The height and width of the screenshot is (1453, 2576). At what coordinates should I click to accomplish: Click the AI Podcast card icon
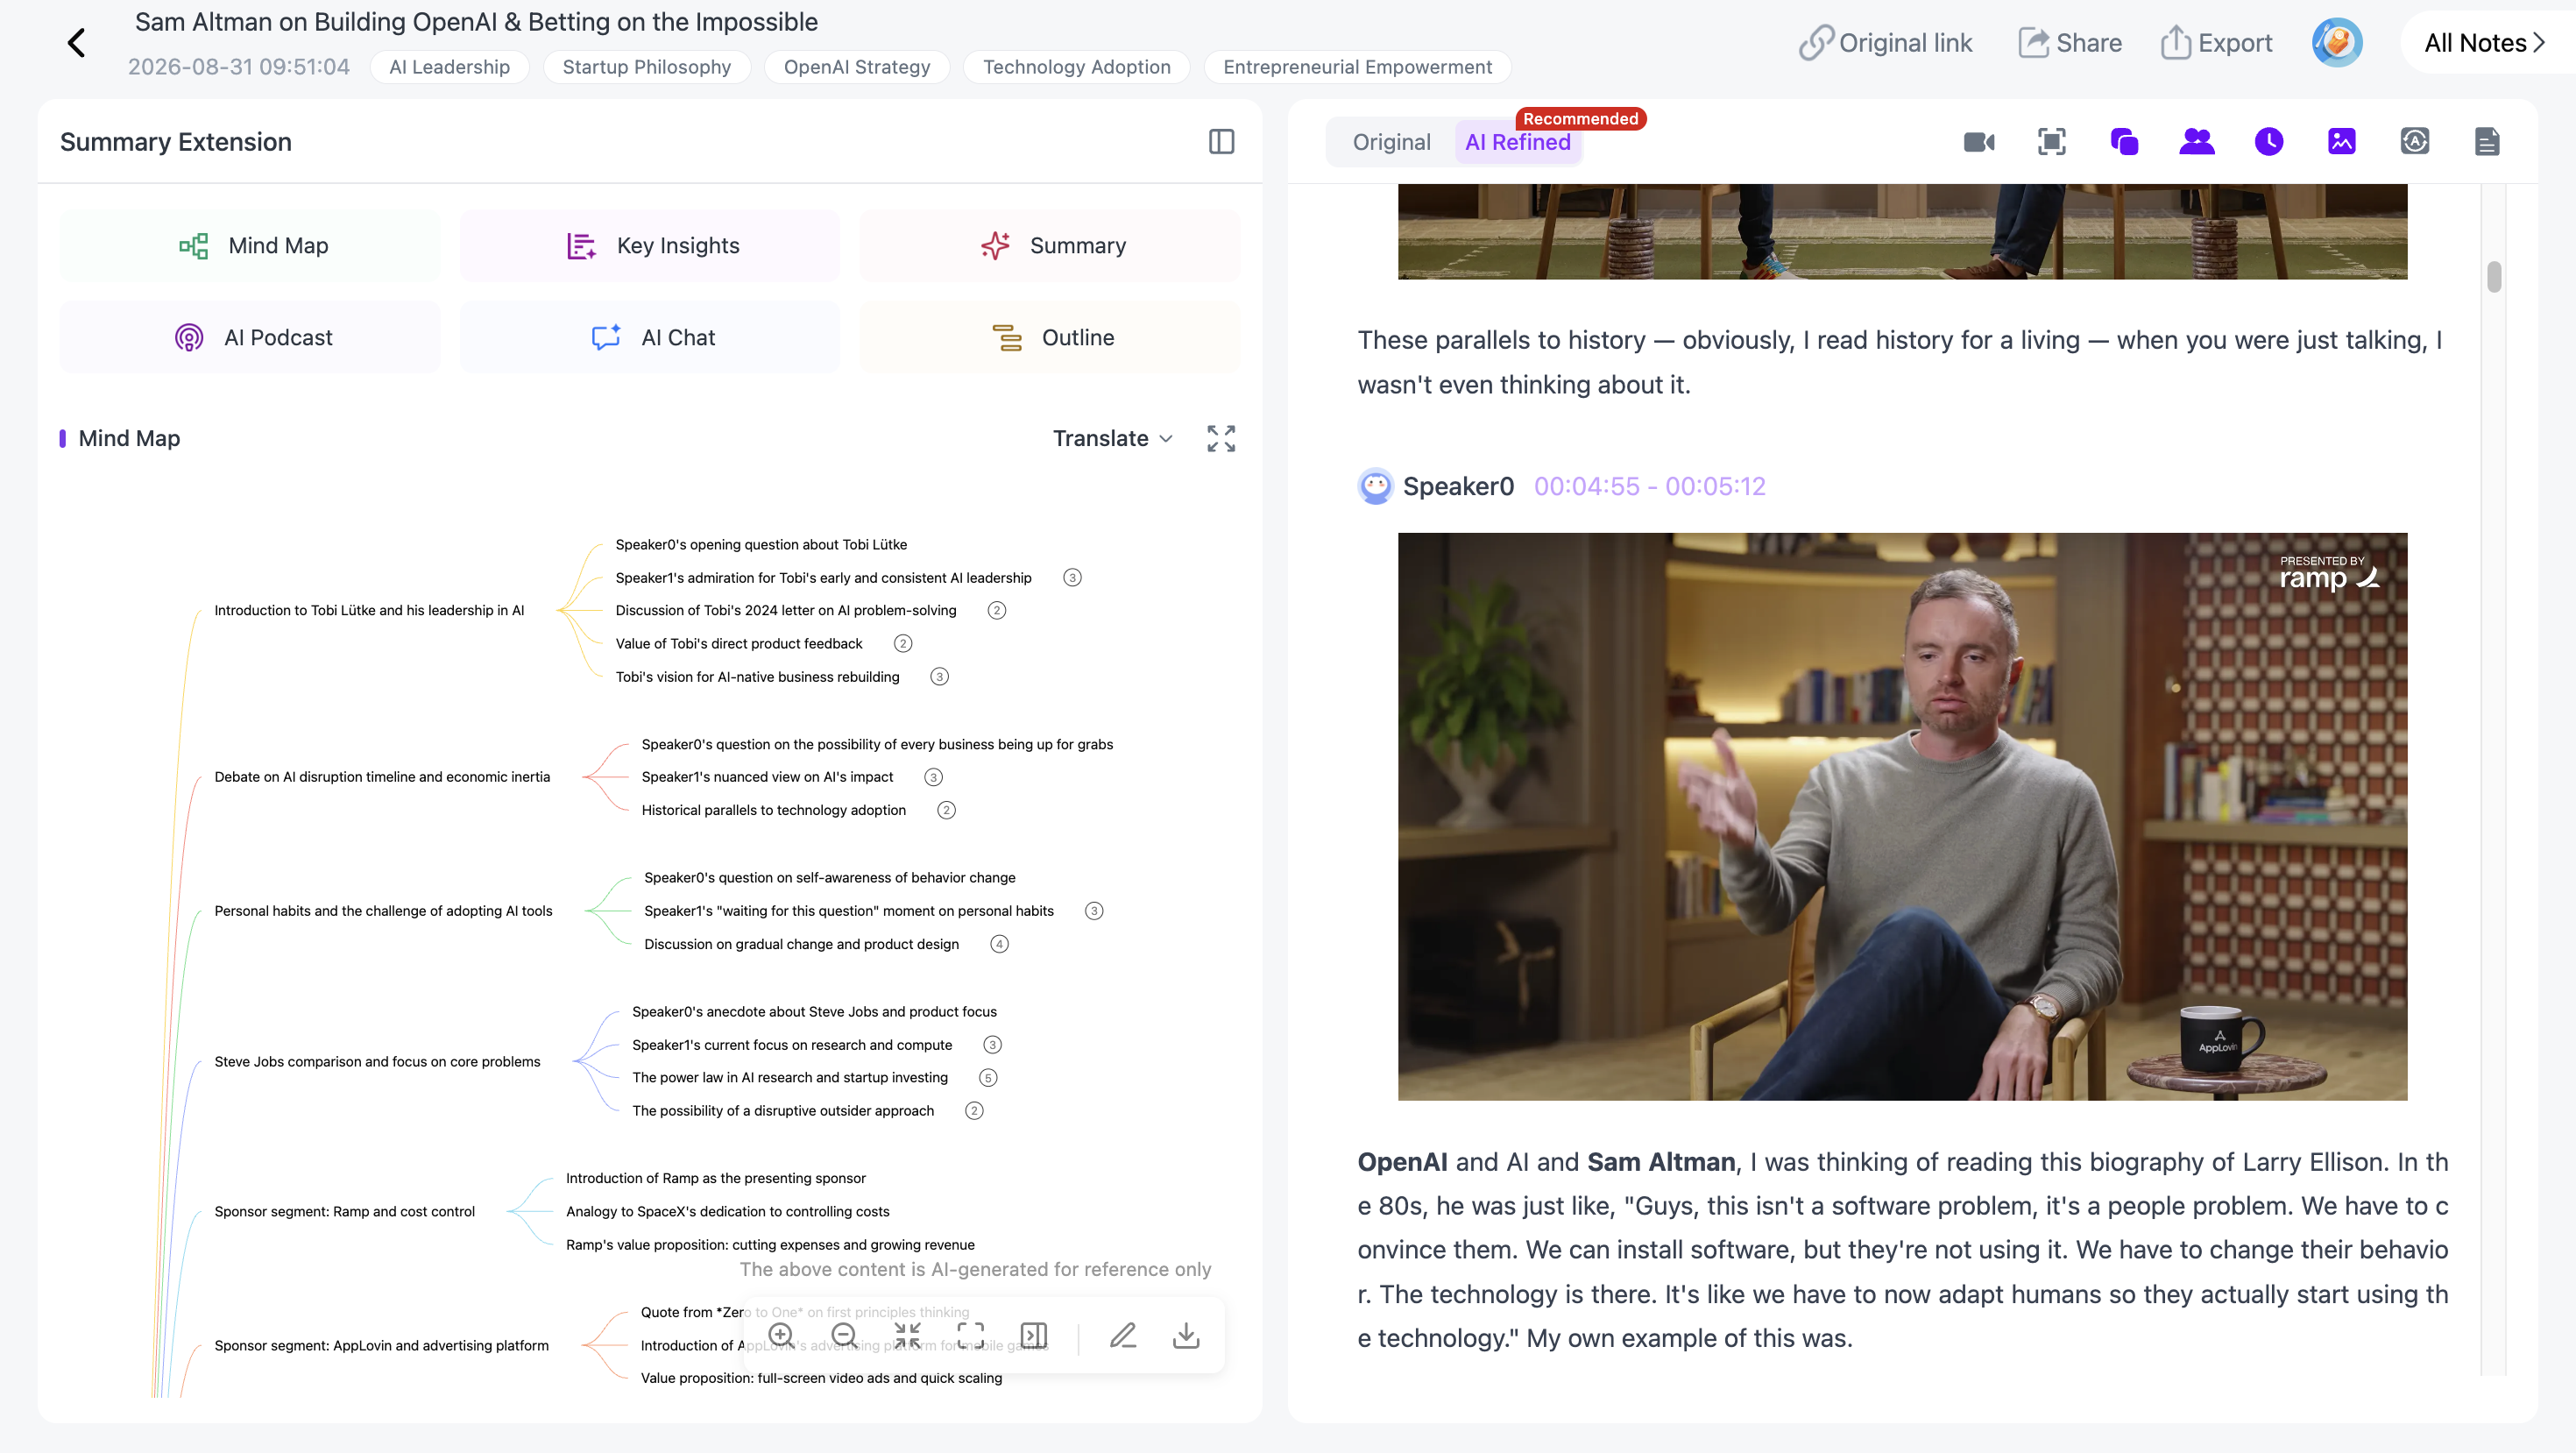(x=189, y=338)
